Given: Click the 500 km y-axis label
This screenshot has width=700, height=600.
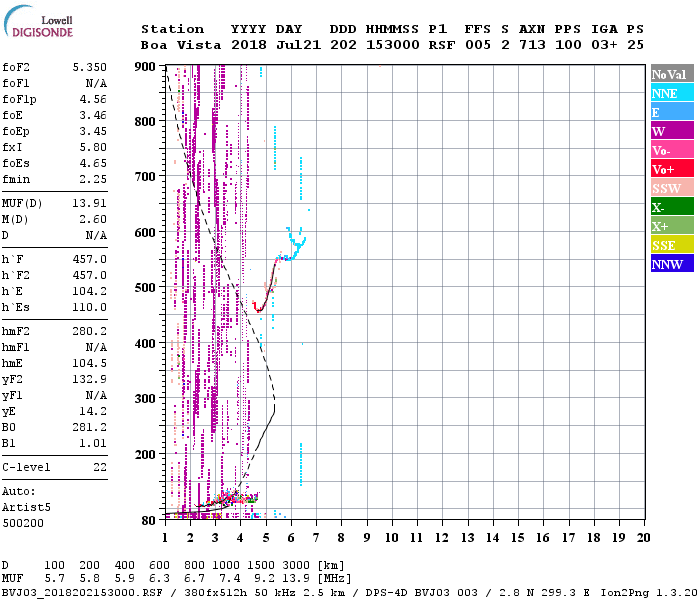Looking at the screenshot, I should point(145,288).
